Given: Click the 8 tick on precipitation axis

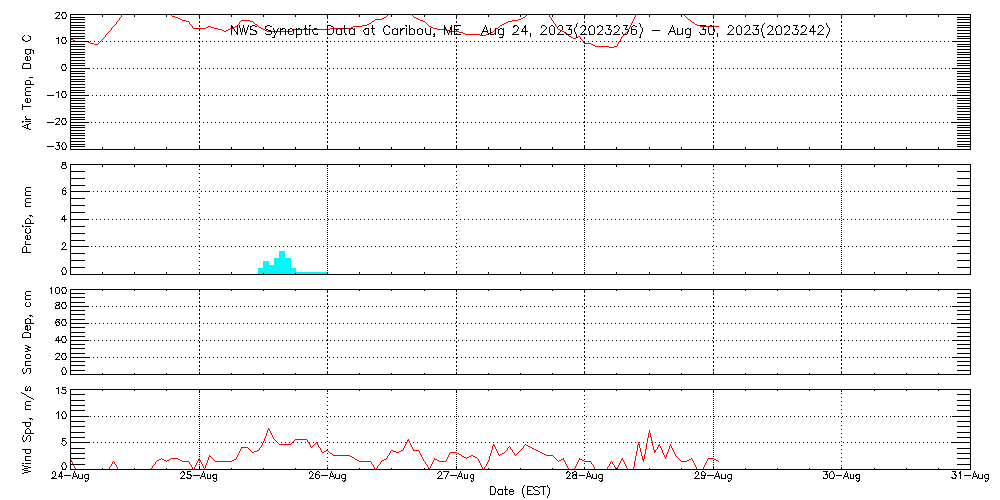Looking at the screenshot, I should (x=62, y=165).
